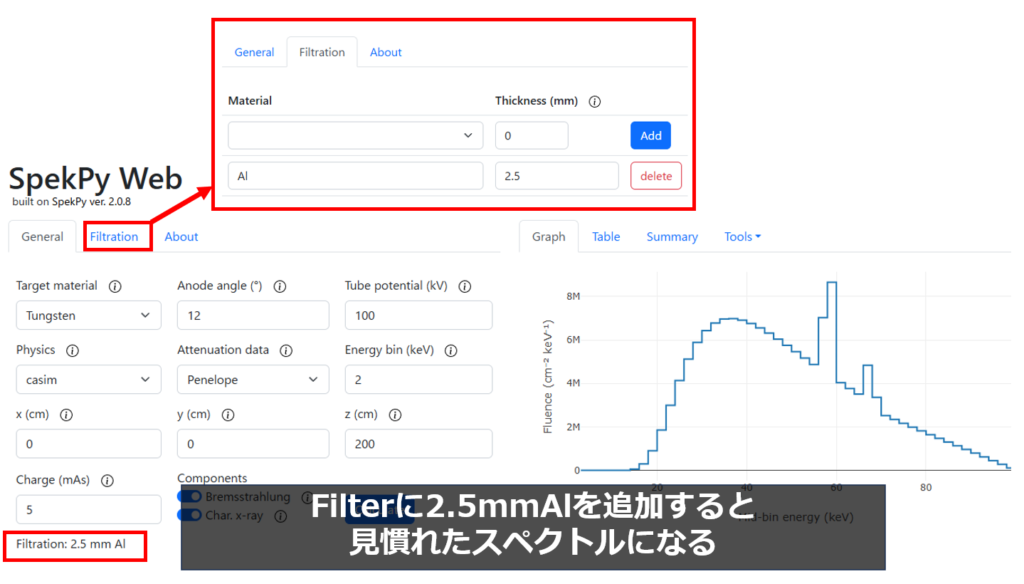Click the Energy bin field
The image size is (1024, 584).
[419, 380]
